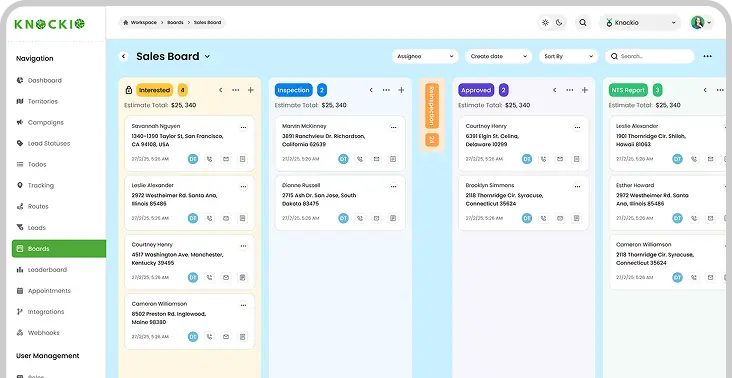Viewport: 732px width, 378px height.
Task: Click the Interested column label
Action: [x=155, y=90]
